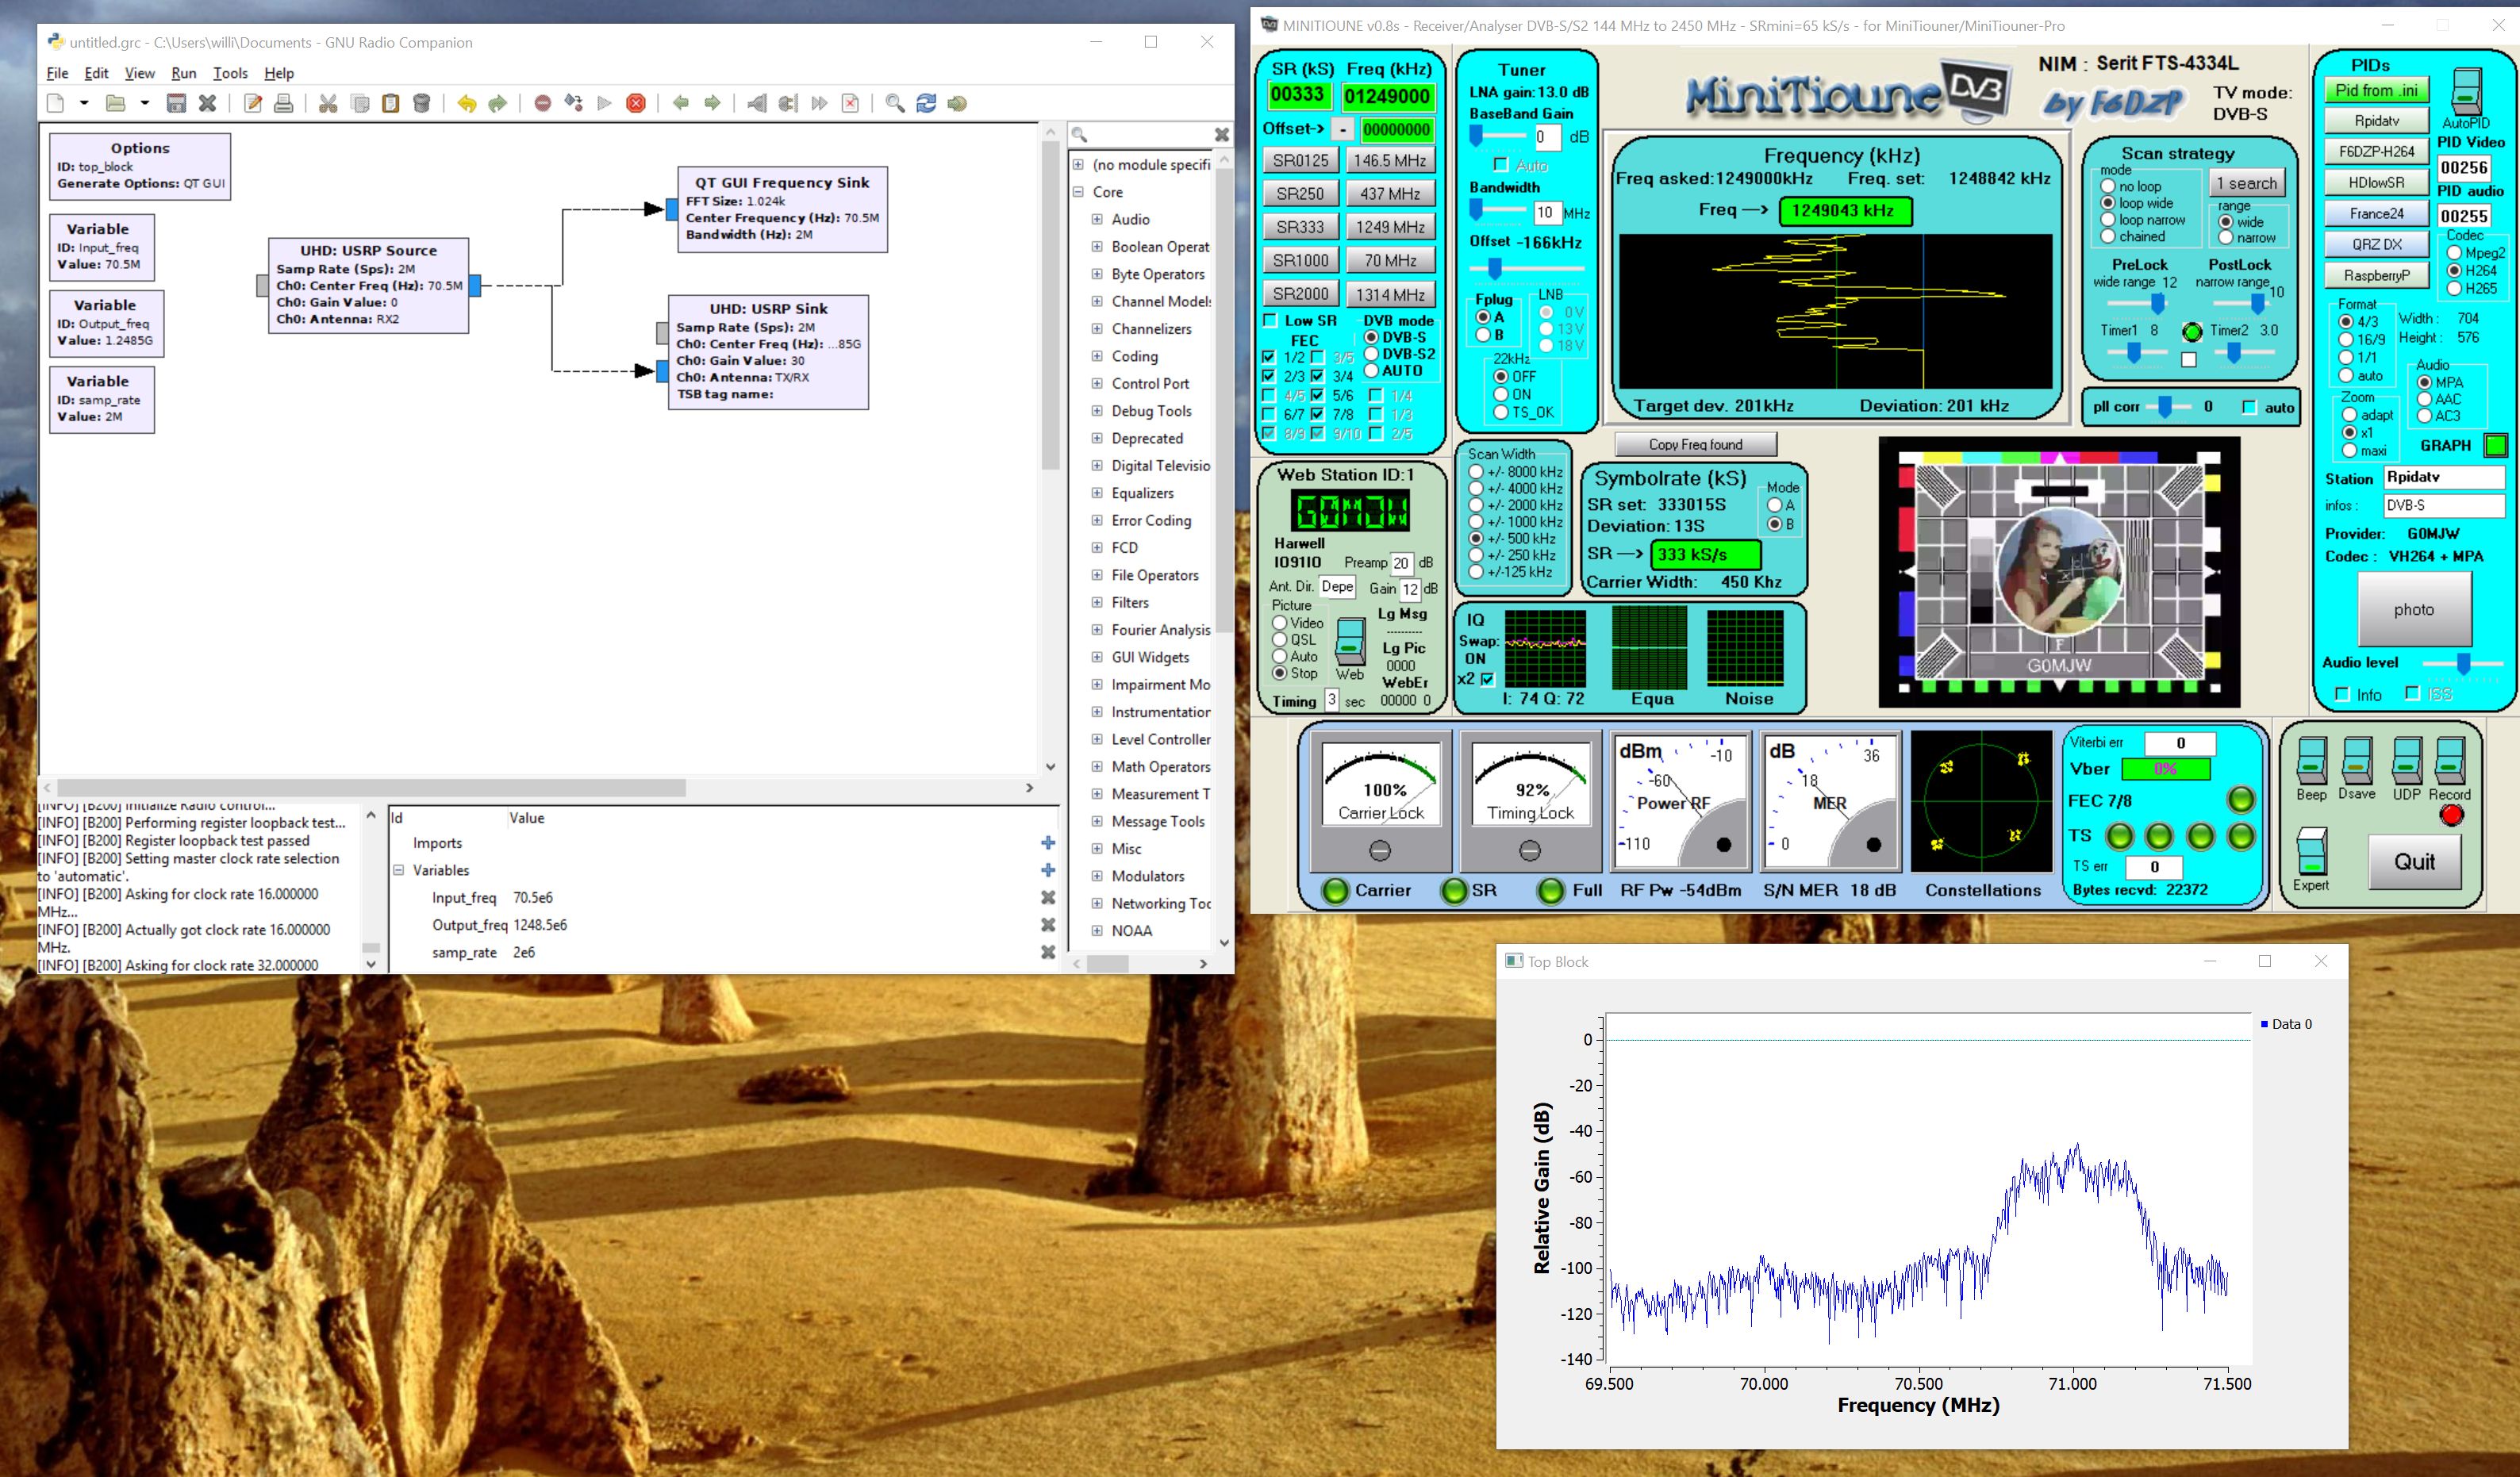The height and width of the screenshot is (1477, 2520).
Task: Toggle the IQ x2 checkbox
Action: (x=1487, y=679)
